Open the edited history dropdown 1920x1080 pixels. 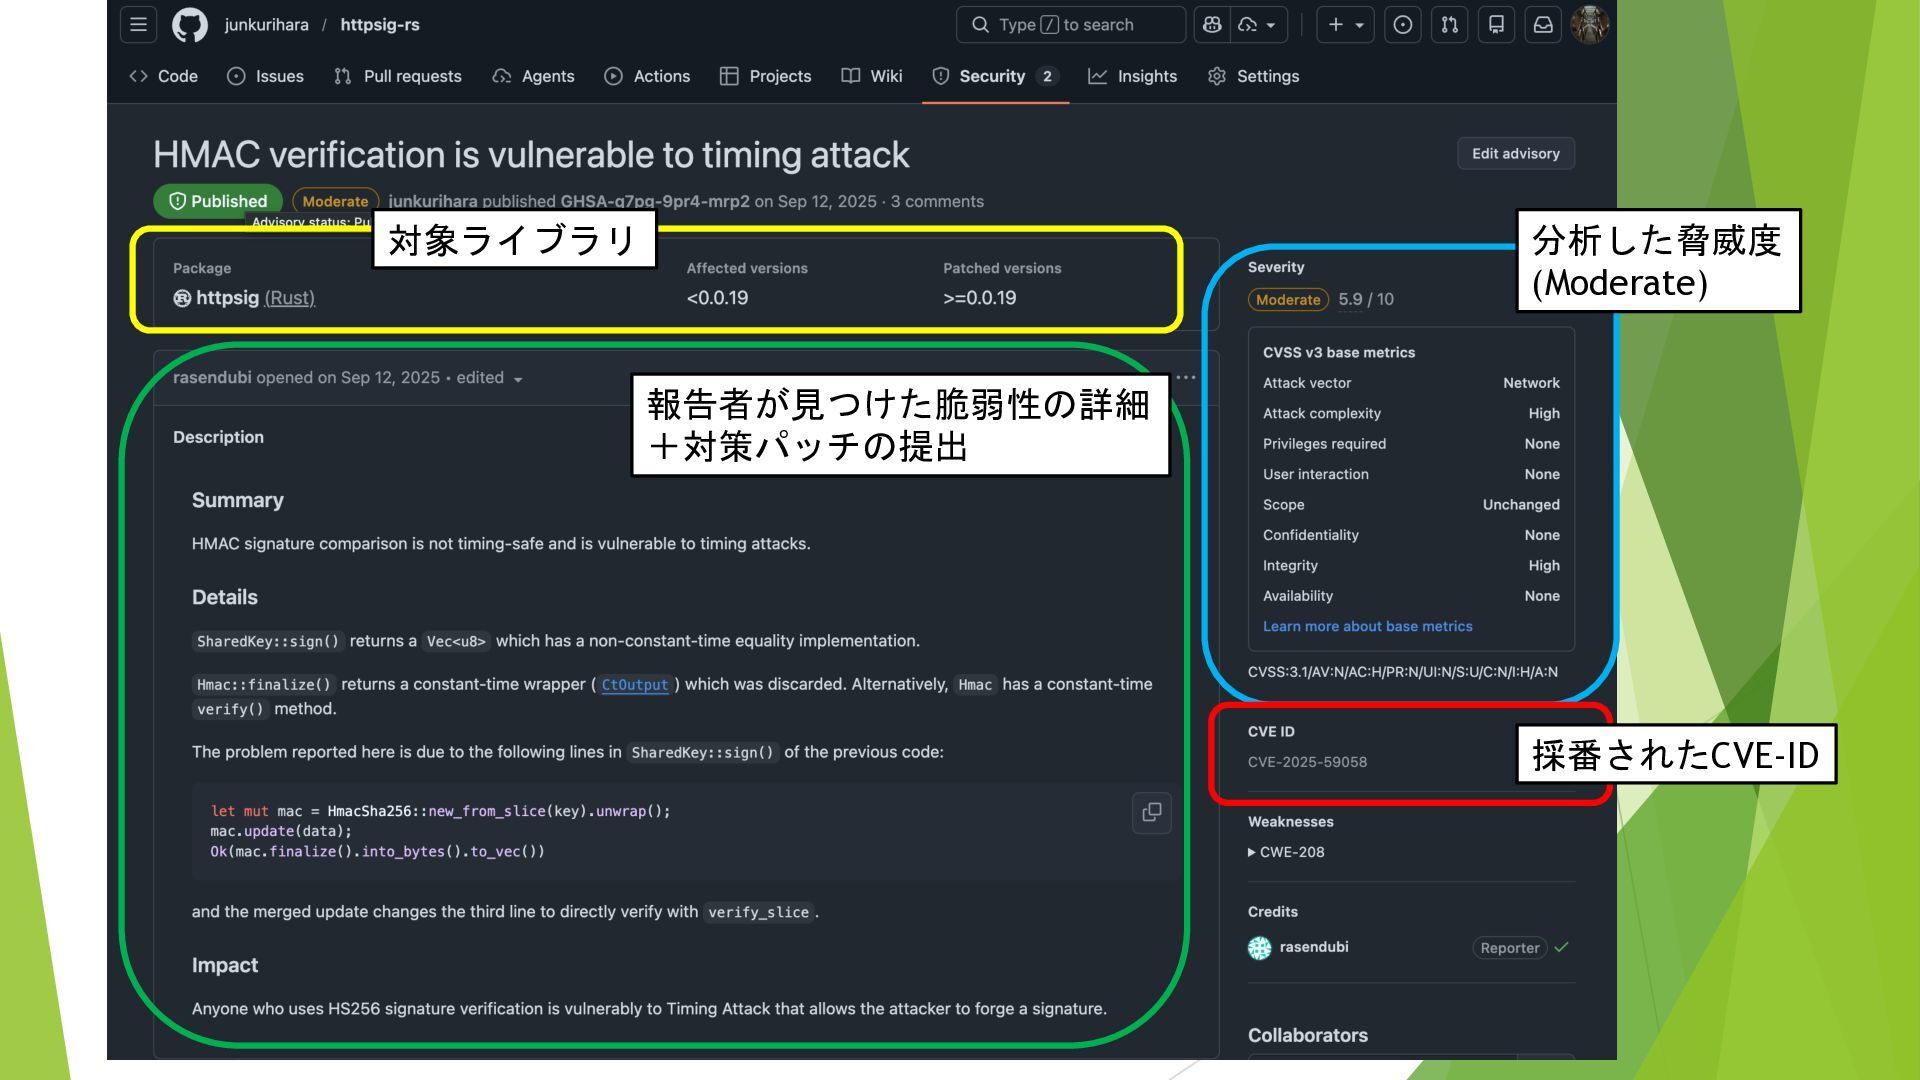click(517, 379)
